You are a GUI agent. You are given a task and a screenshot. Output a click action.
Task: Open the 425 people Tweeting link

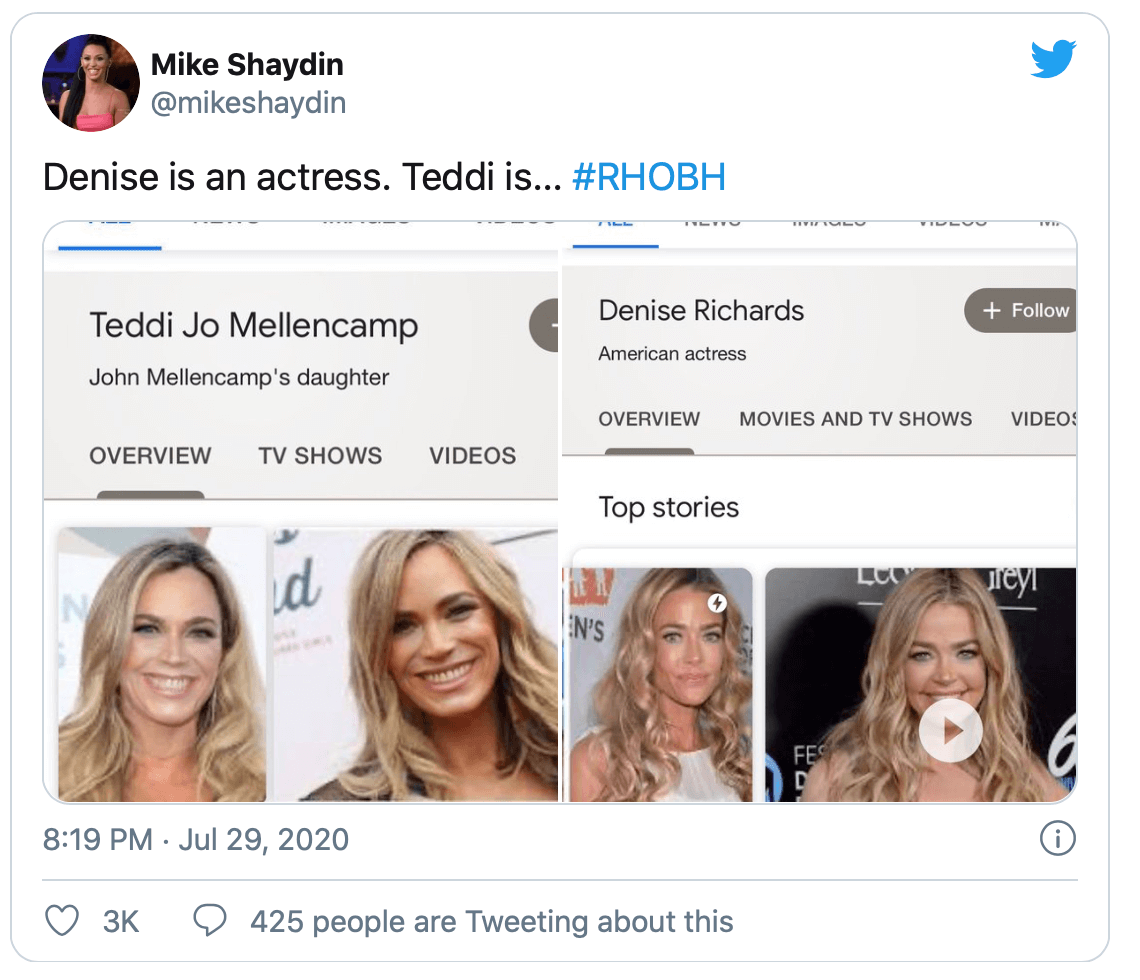click(x=491, y=921)
